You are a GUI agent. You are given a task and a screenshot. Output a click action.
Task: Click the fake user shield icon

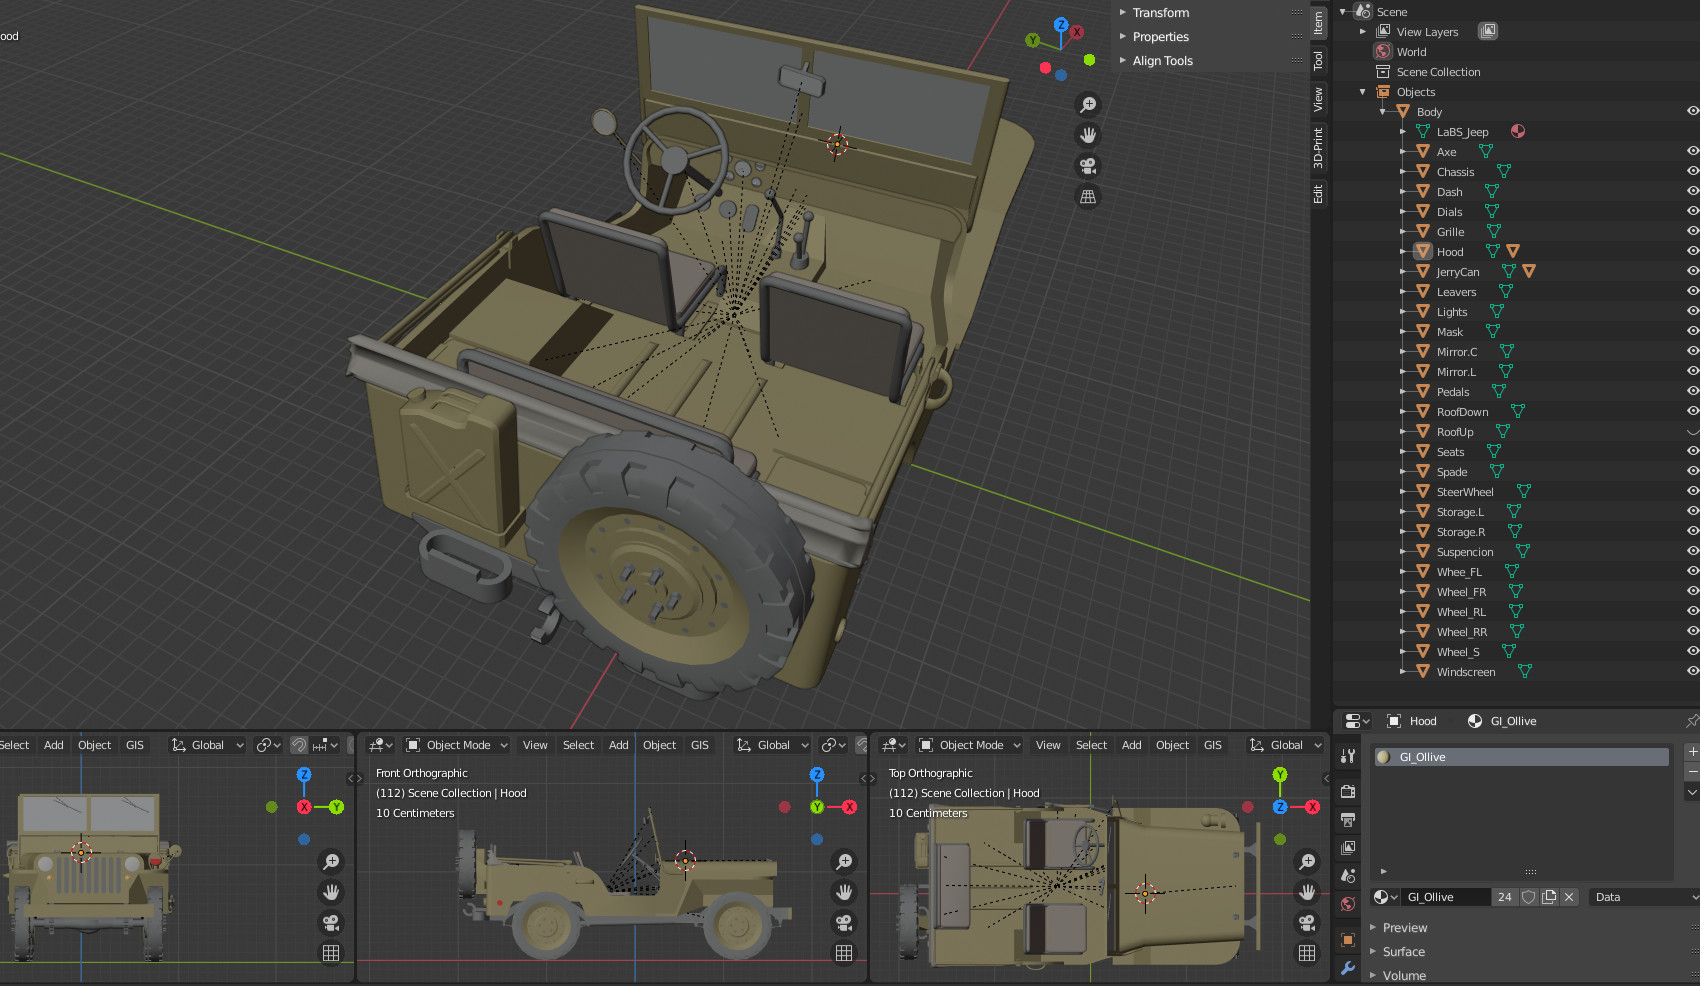[1529, 897]
